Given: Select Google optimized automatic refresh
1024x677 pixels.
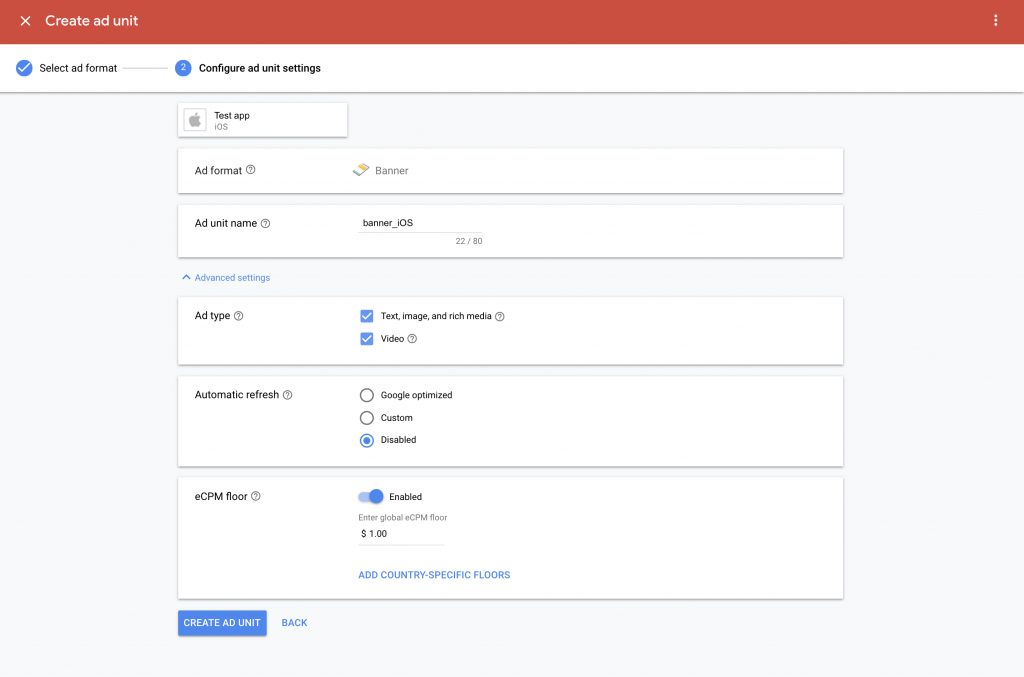Looking at the screenshot, I should click(x=367, y=395).
